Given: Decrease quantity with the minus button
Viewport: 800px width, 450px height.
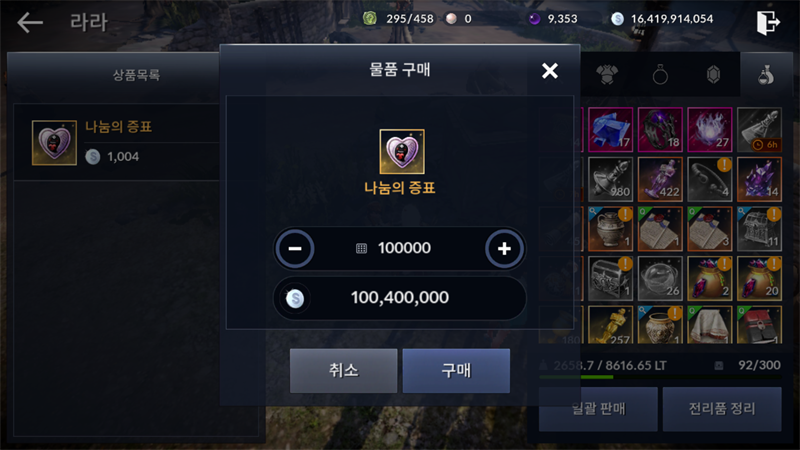Looking at the screenshot, I should click(295, 248).
